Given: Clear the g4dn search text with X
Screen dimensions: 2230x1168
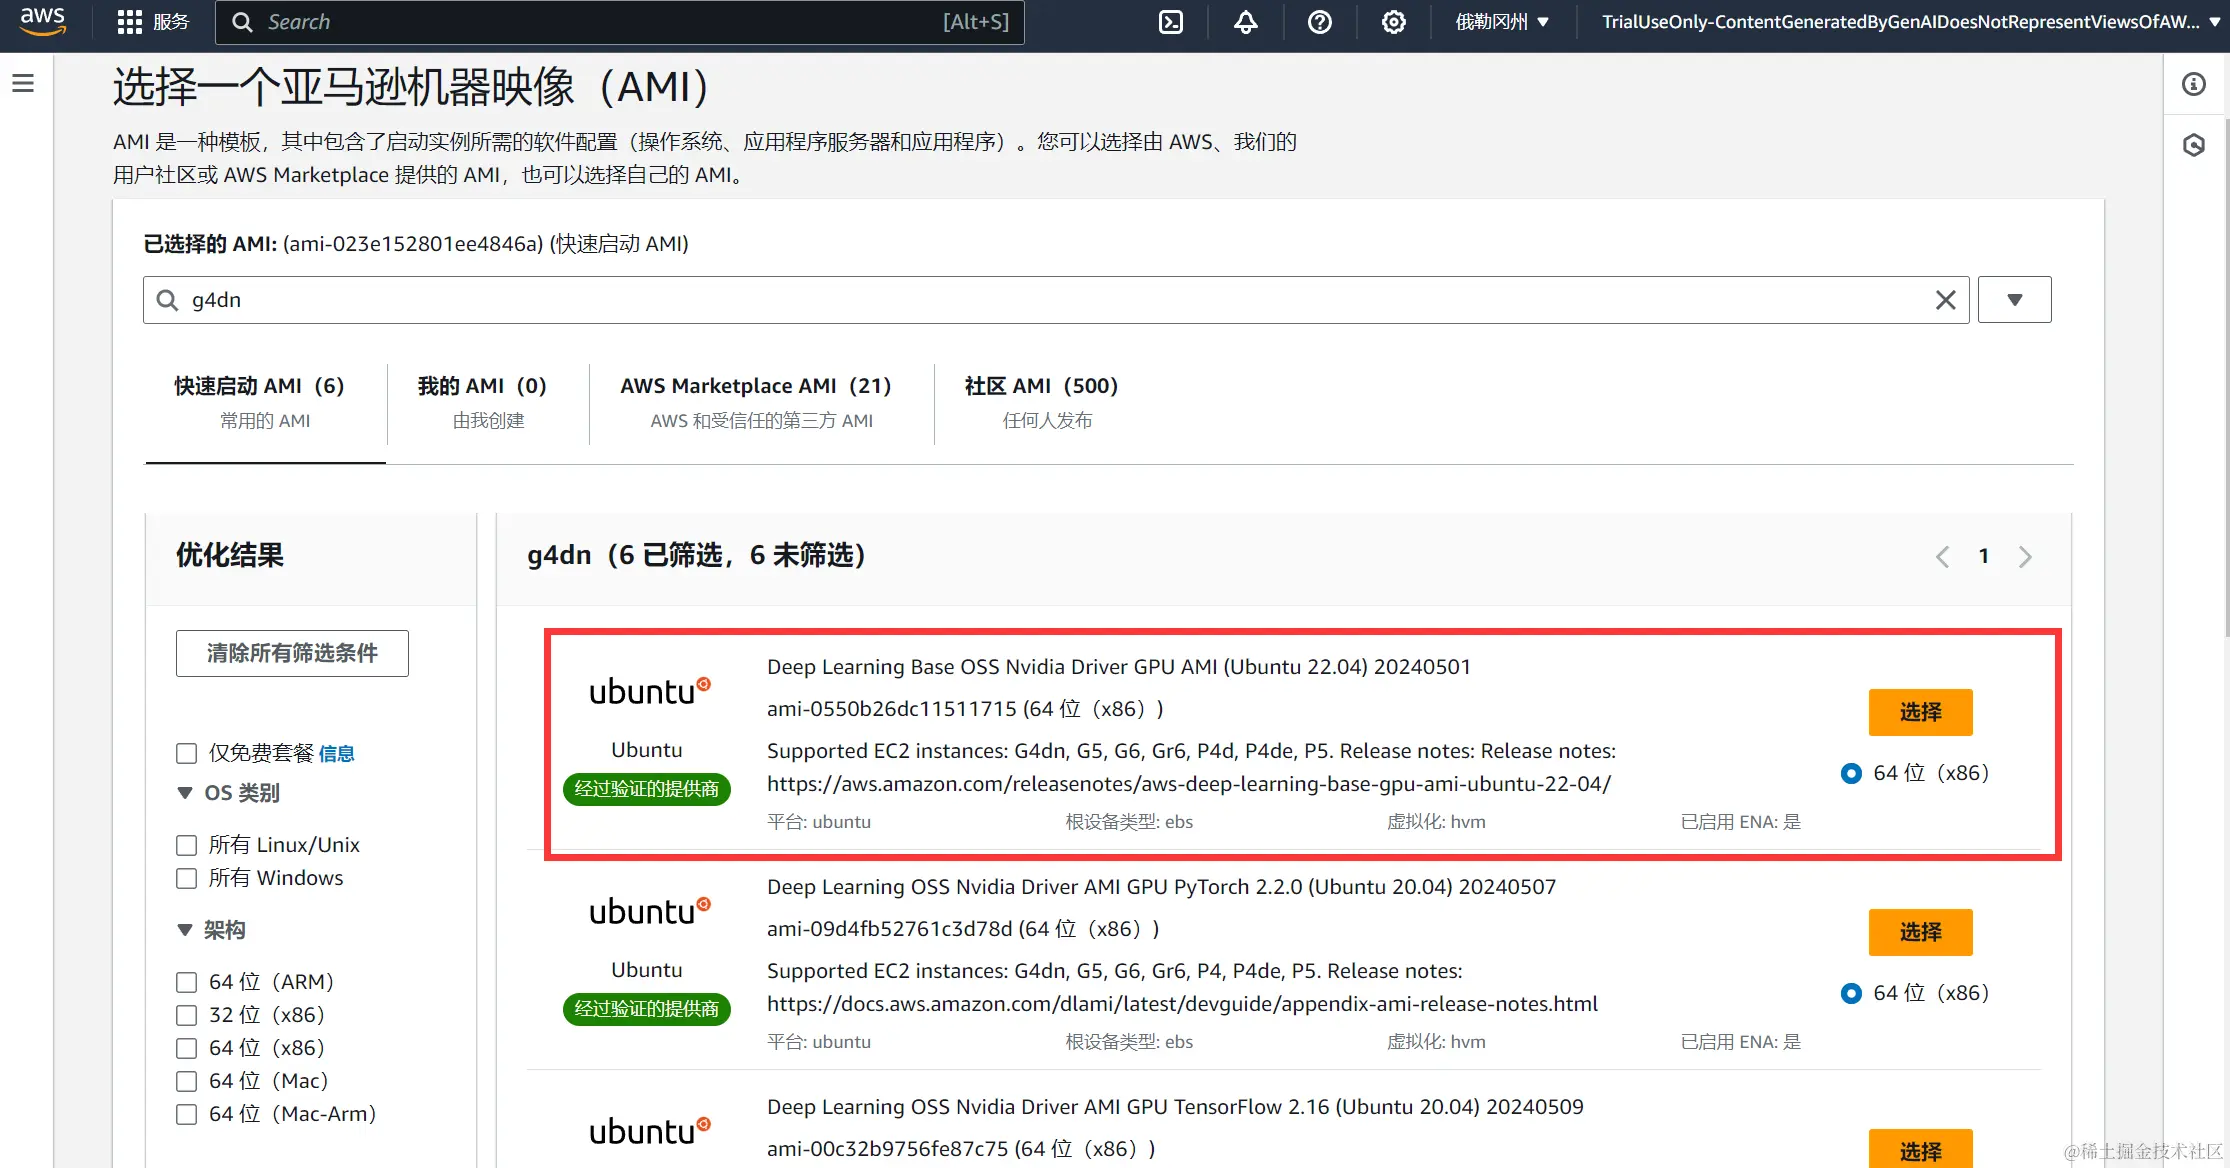Looking at the screenshot, I should tap(1946, 300).
